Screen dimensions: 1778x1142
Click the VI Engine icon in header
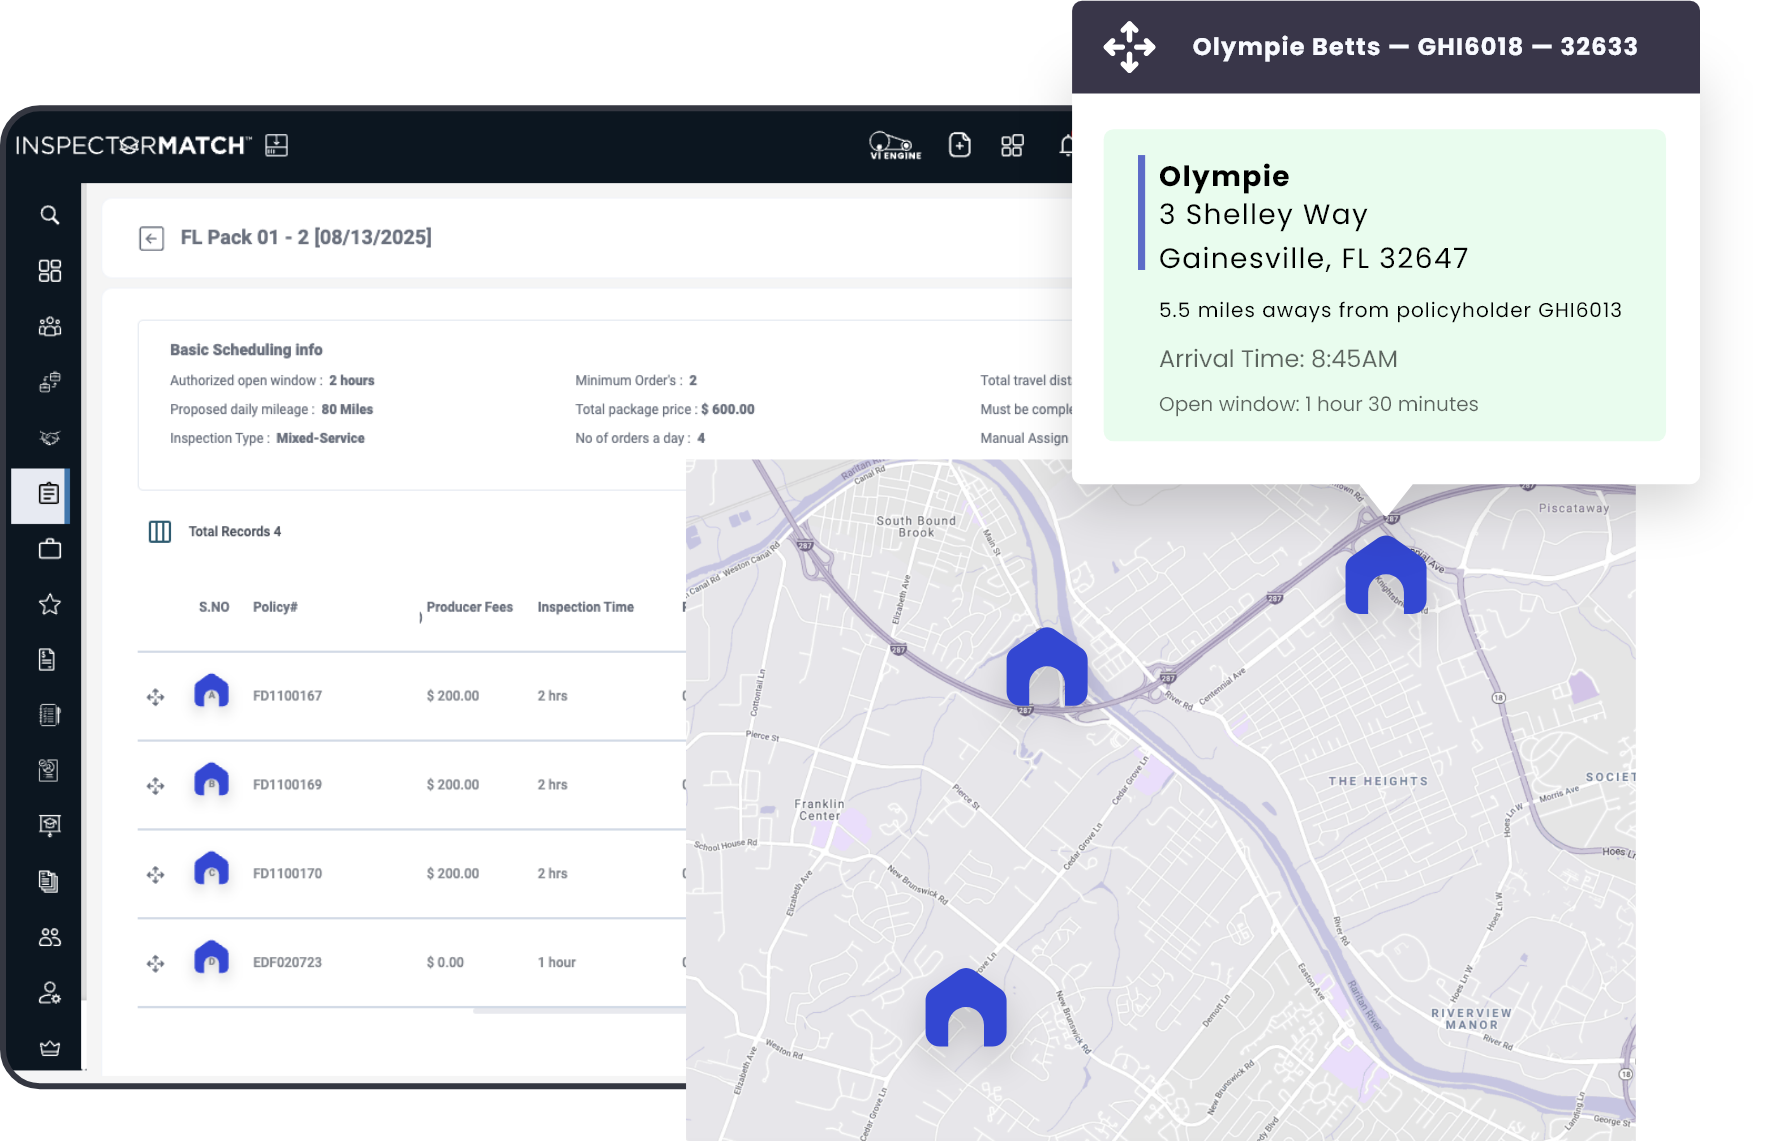pyautogui.click(x=895, y=146)
